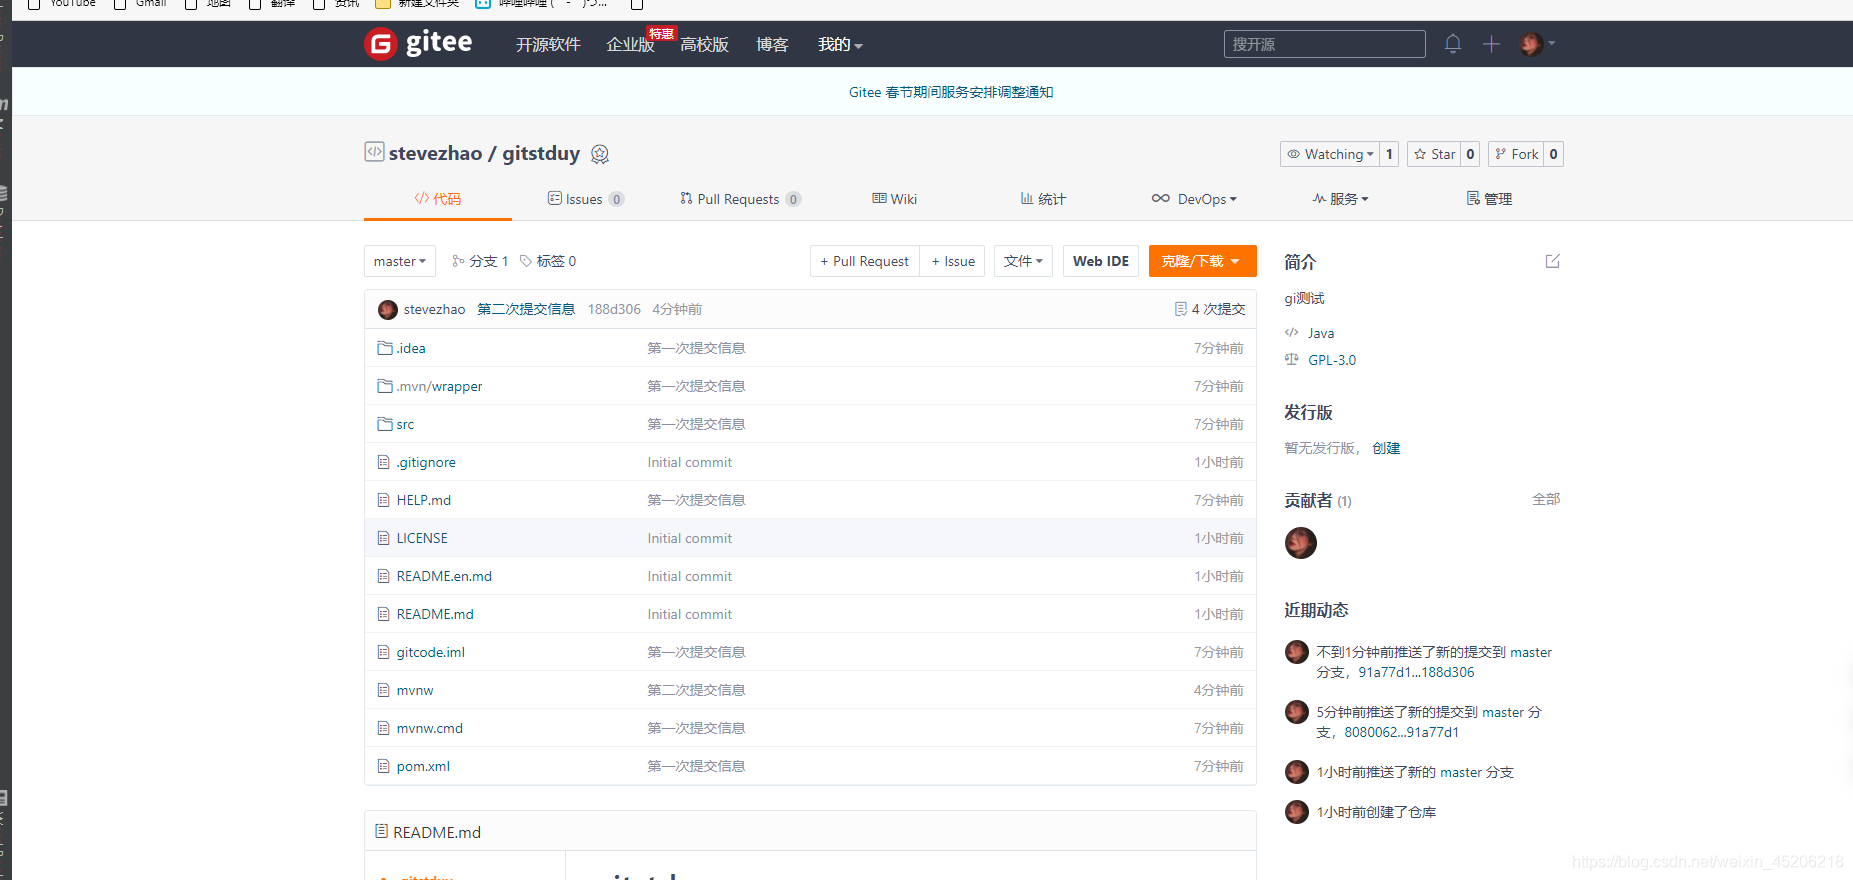Screen dimensions: 1853x880
Task: Click the .idea folder icon
Action: (385, 348)
